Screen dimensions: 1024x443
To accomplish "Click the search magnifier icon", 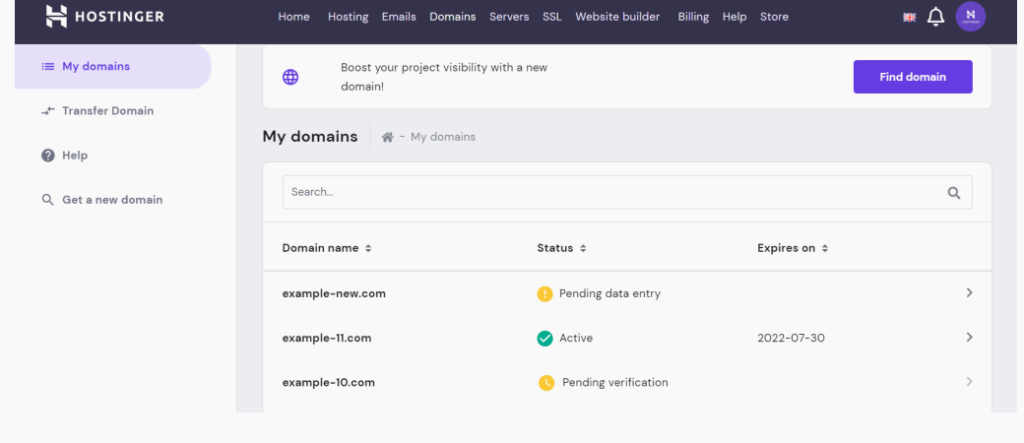I will pyautogui.click(x=953, y=193).
